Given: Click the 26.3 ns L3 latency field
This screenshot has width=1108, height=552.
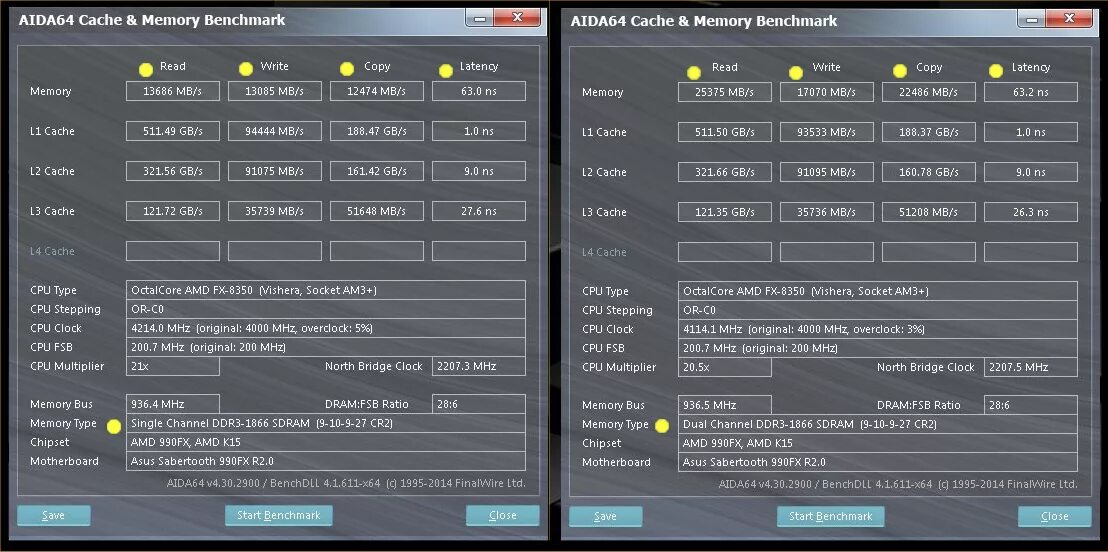Looking at the screenshot, I should 1030,211.
